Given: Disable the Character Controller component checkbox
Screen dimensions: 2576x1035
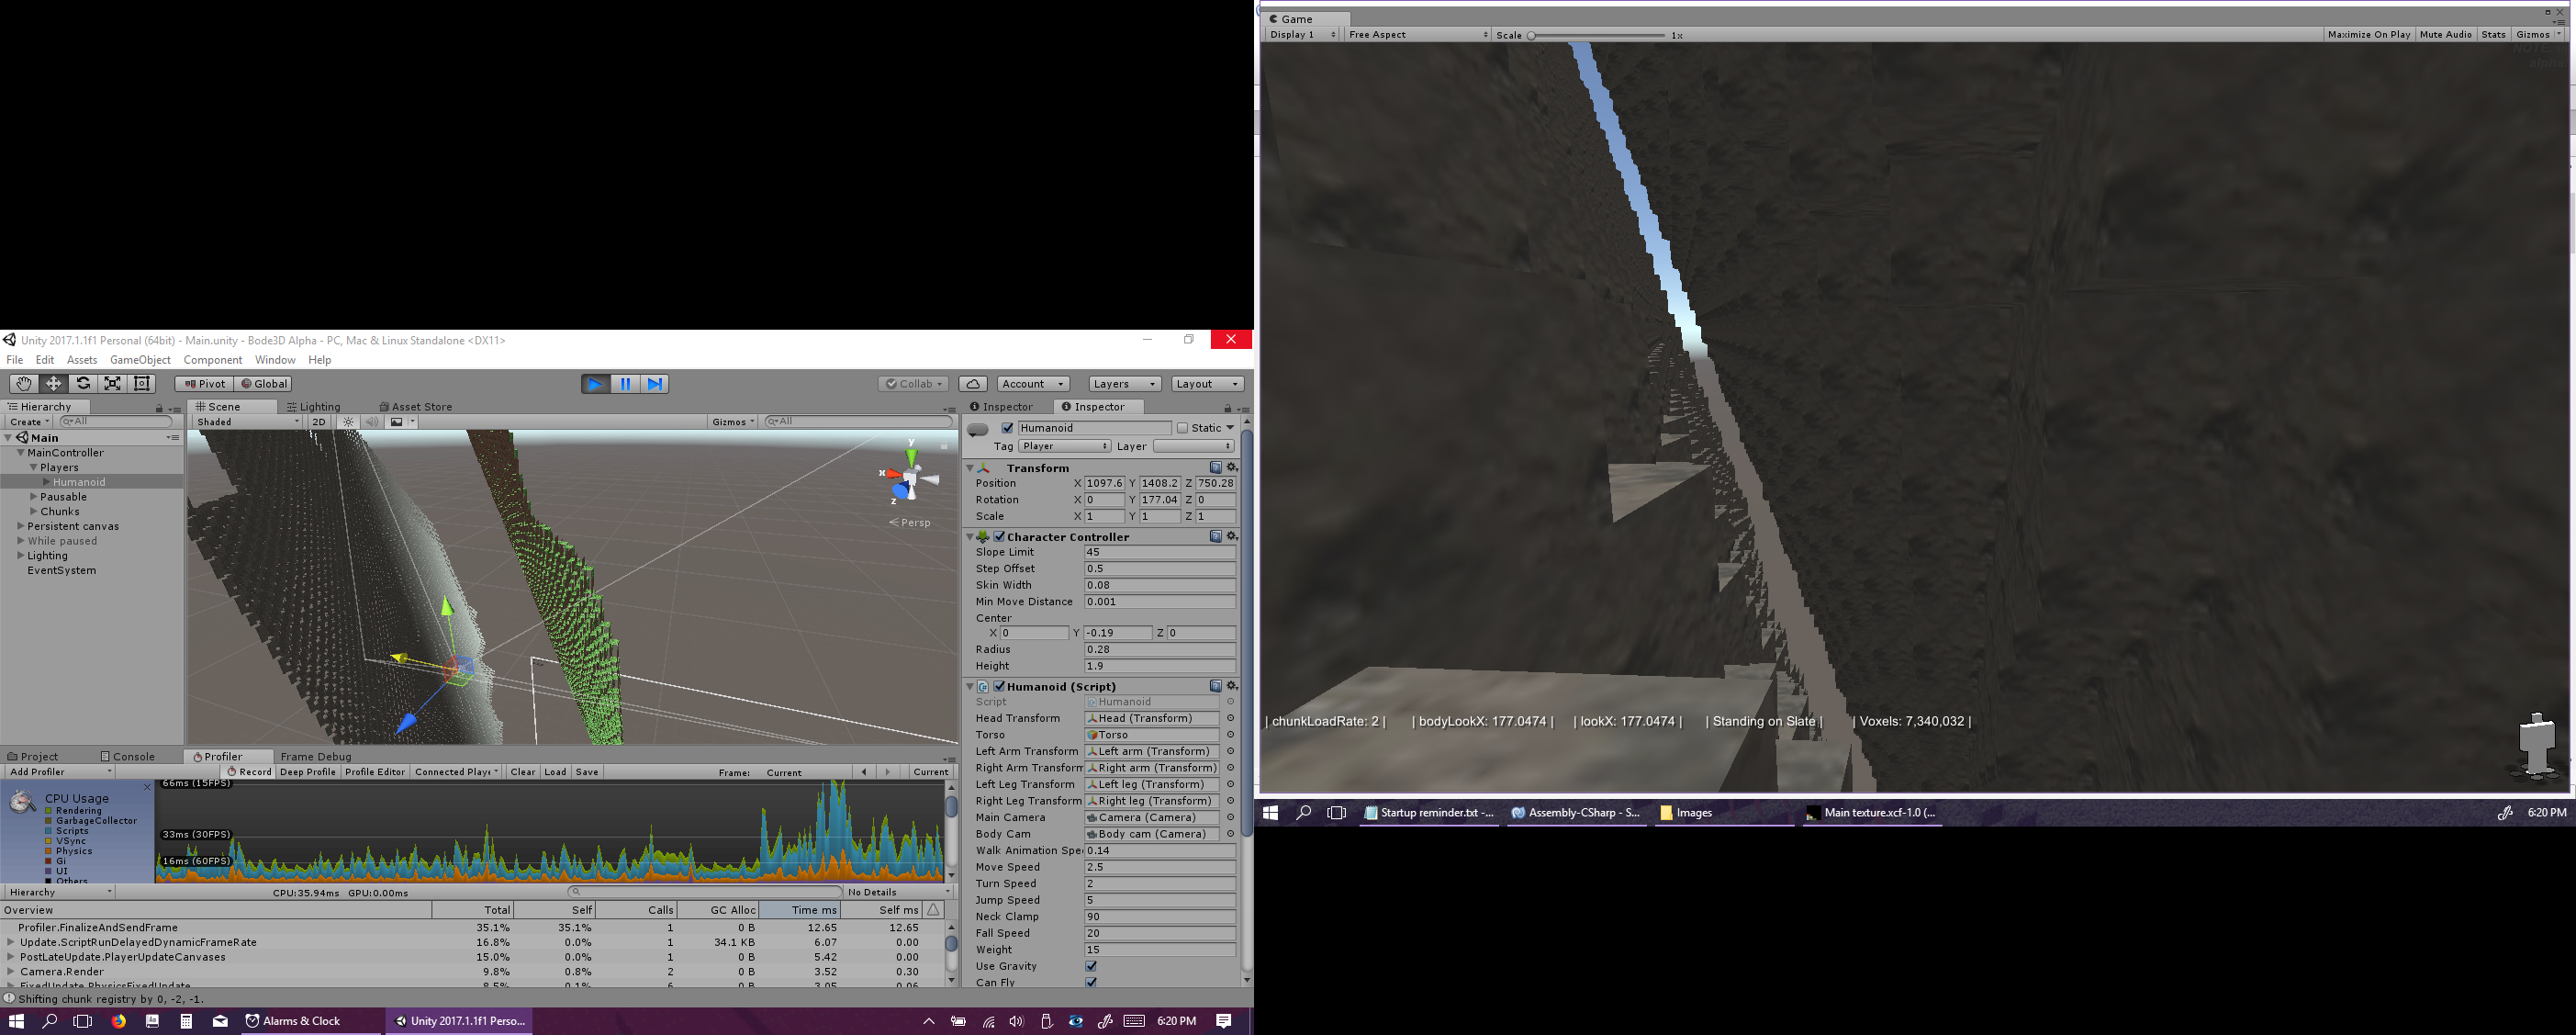Looking at the screenshot, I should [x=999, y=537].
